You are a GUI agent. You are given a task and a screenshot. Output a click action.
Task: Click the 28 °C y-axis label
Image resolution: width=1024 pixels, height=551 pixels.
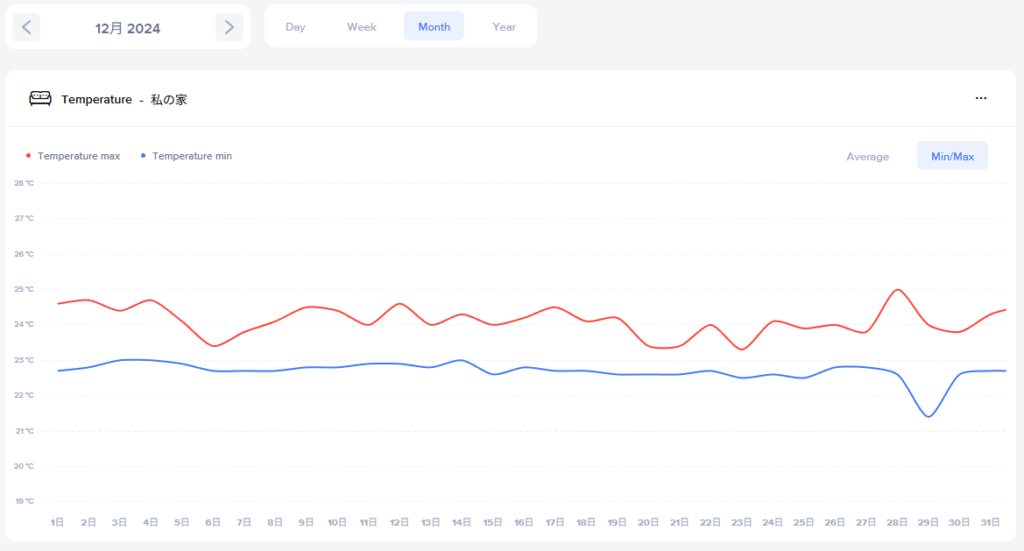[24, 183]
